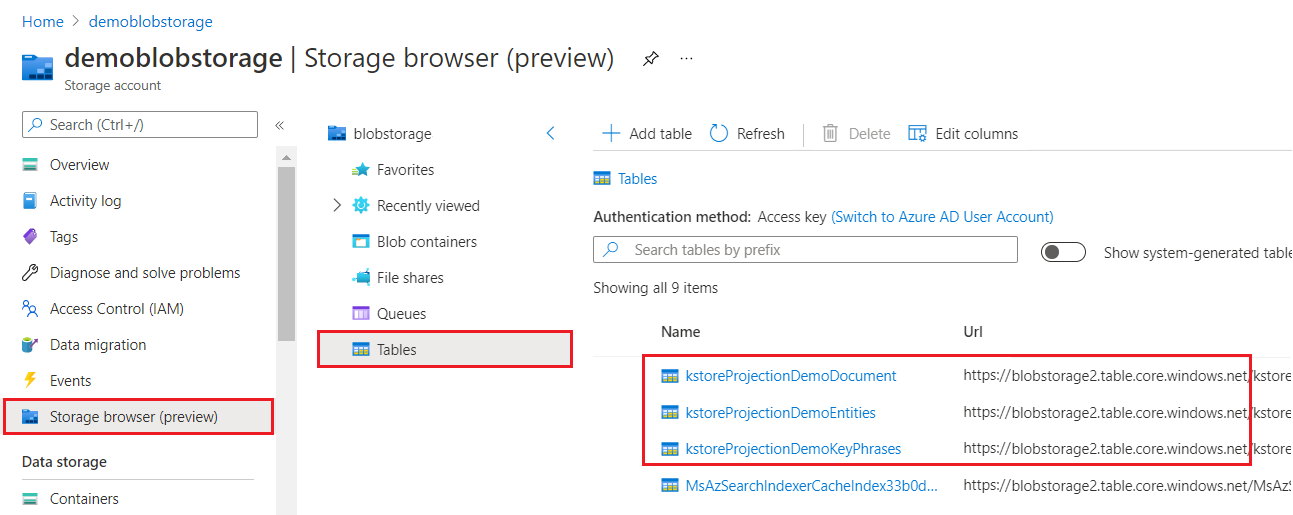Click the Favorites star icon
The height and width of the screenshot is (515, 1293).
click(360, 170)
